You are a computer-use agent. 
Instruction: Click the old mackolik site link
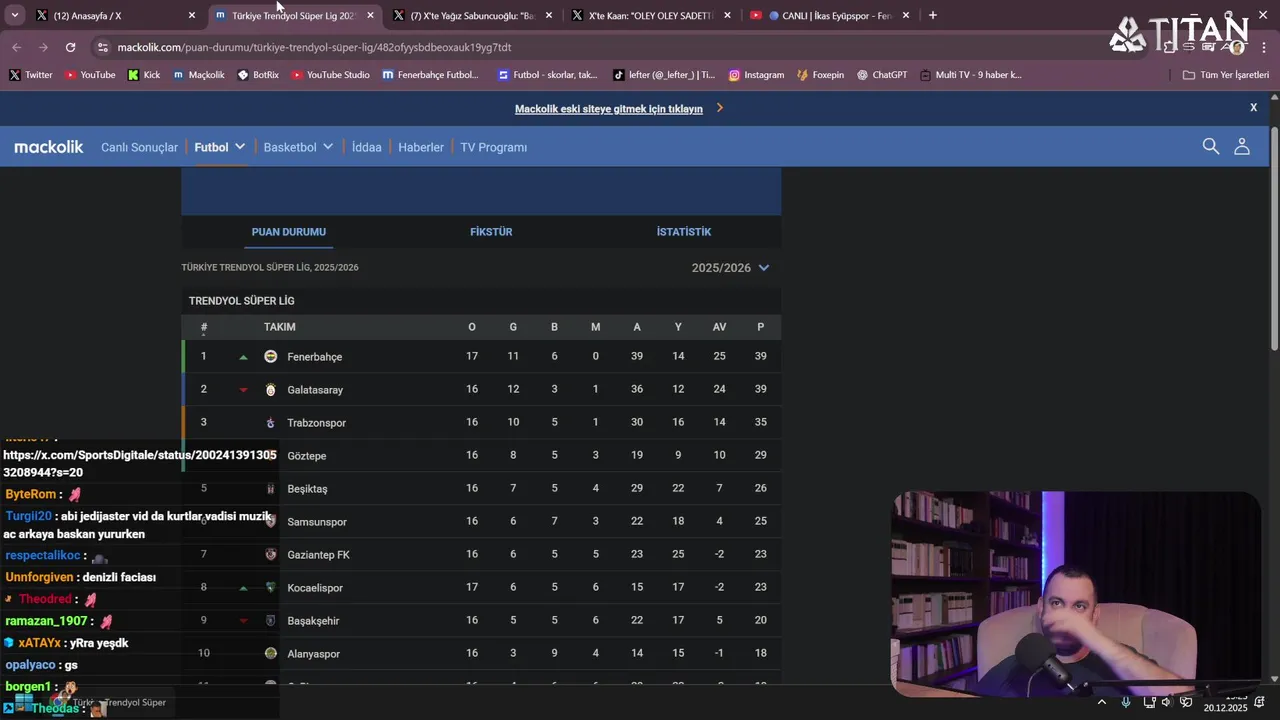[609, 109]
